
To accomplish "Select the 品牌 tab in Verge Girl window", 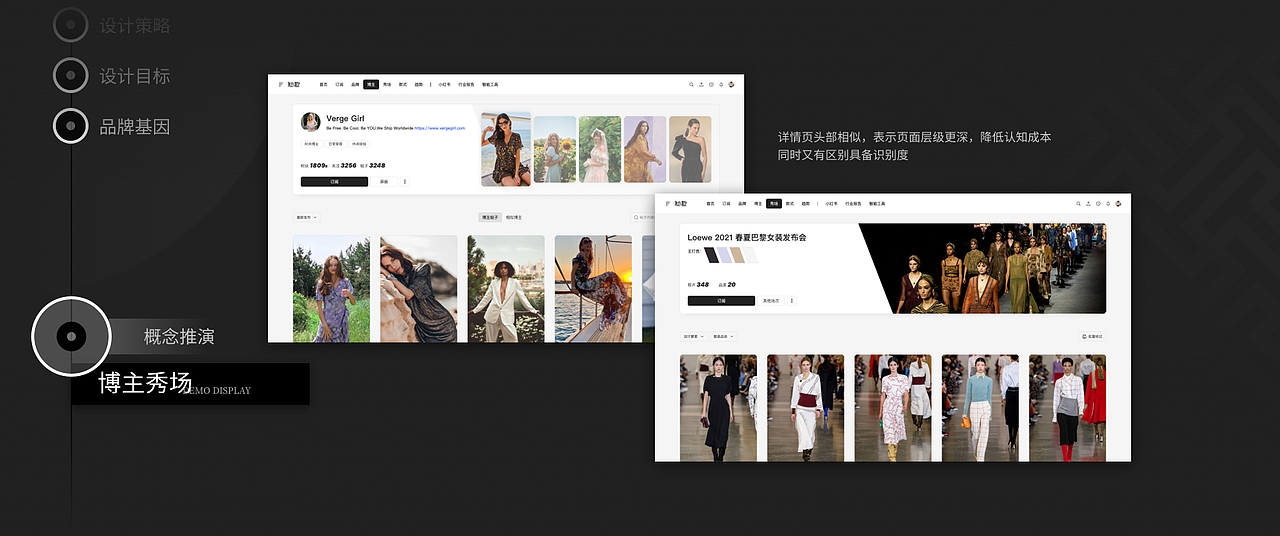I will 355,85.
